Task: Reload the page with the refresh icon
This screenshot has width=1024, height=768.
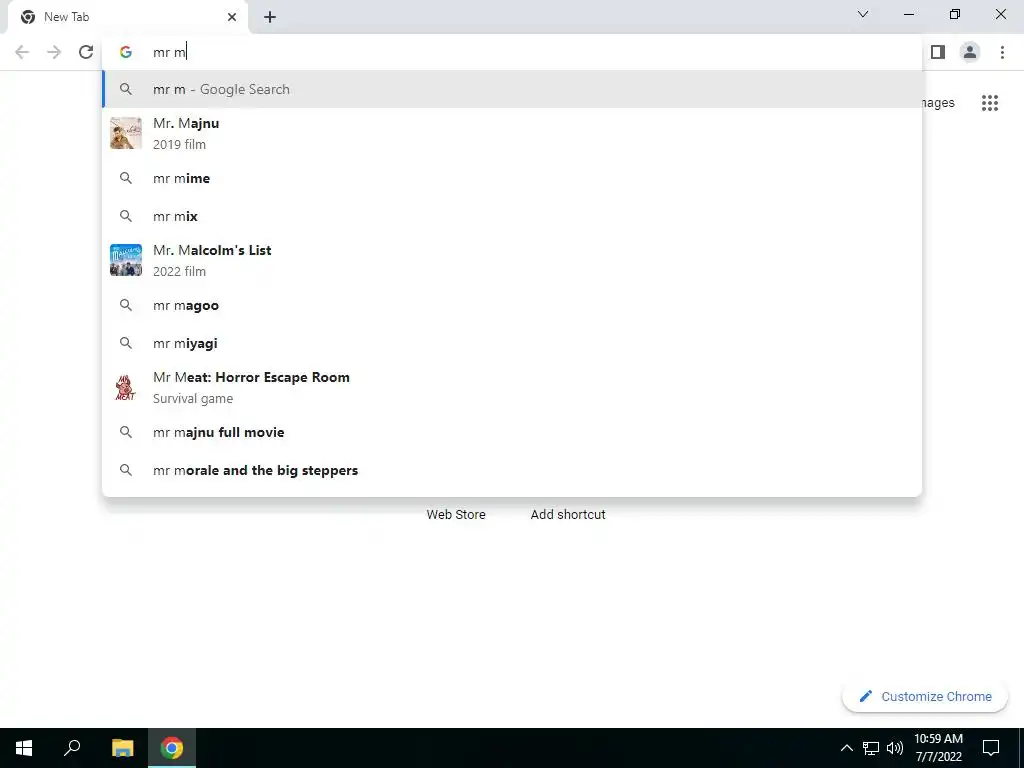Action: point(86,52)
